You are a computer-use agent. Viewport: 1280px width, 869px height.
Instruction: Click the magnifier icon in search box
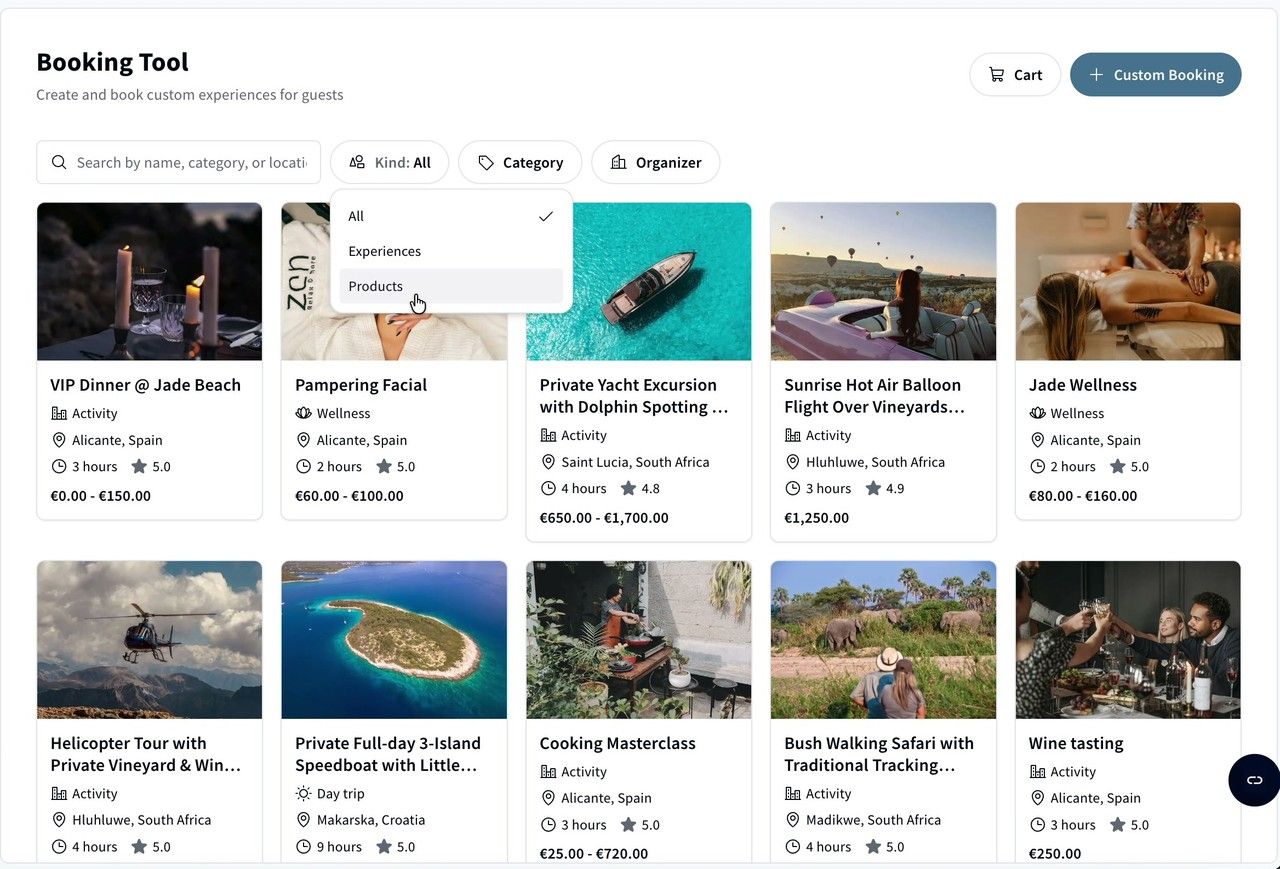tap(59, 162)
